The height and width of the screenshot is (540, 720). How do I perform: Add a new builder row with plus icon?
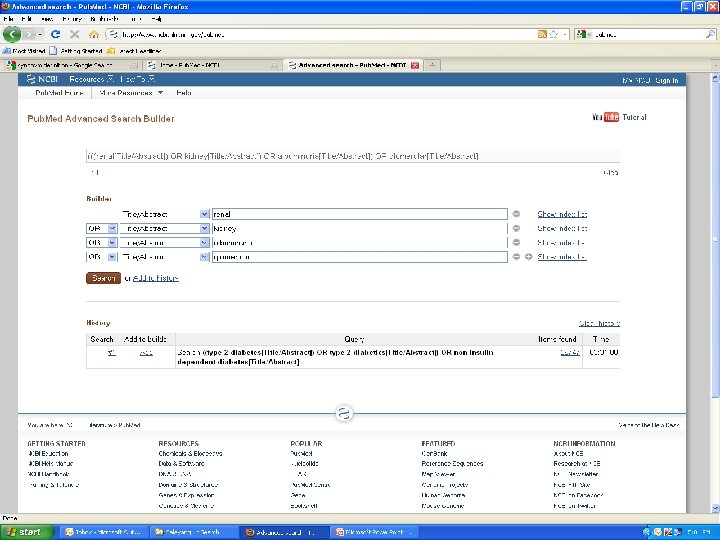click(x=529, y=257)
